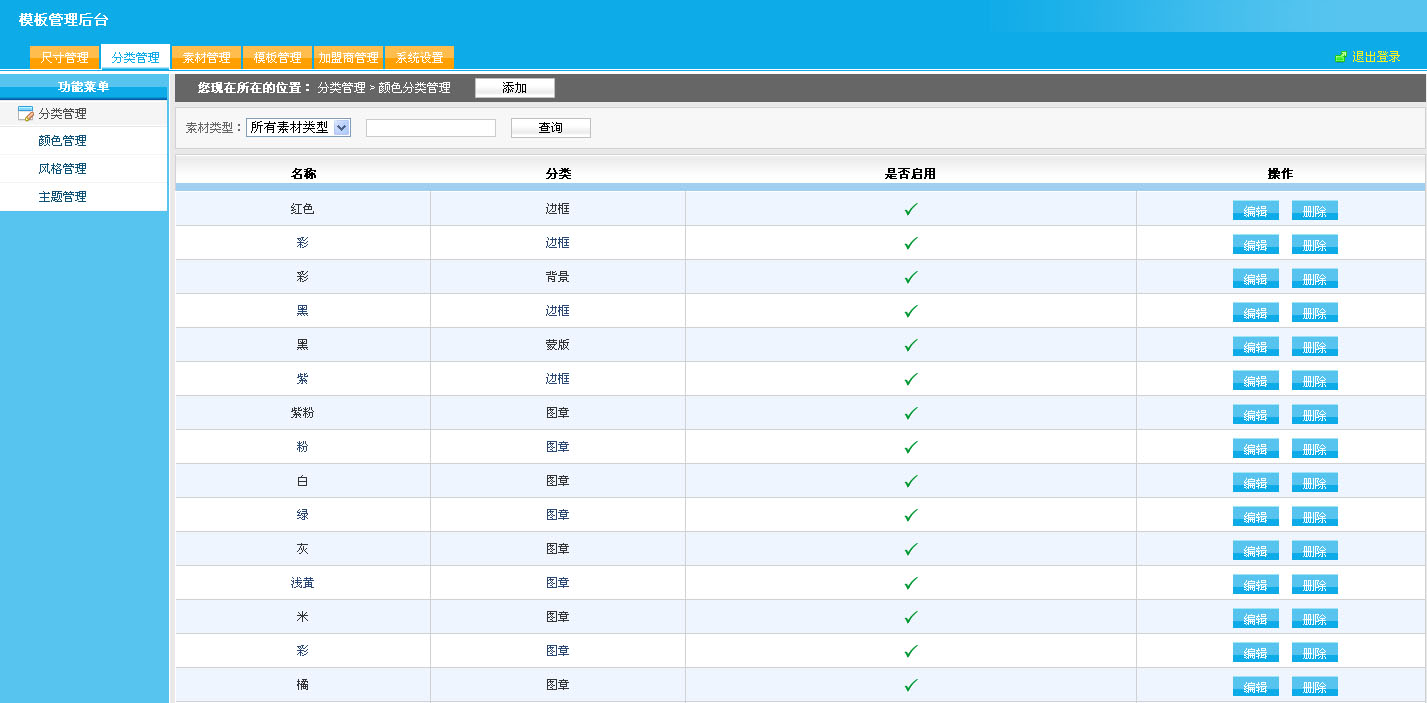Edit the 米 entry
The width and height of the screenshot is (1427, 703).
pyautogui.click(x=1256, y=619)
